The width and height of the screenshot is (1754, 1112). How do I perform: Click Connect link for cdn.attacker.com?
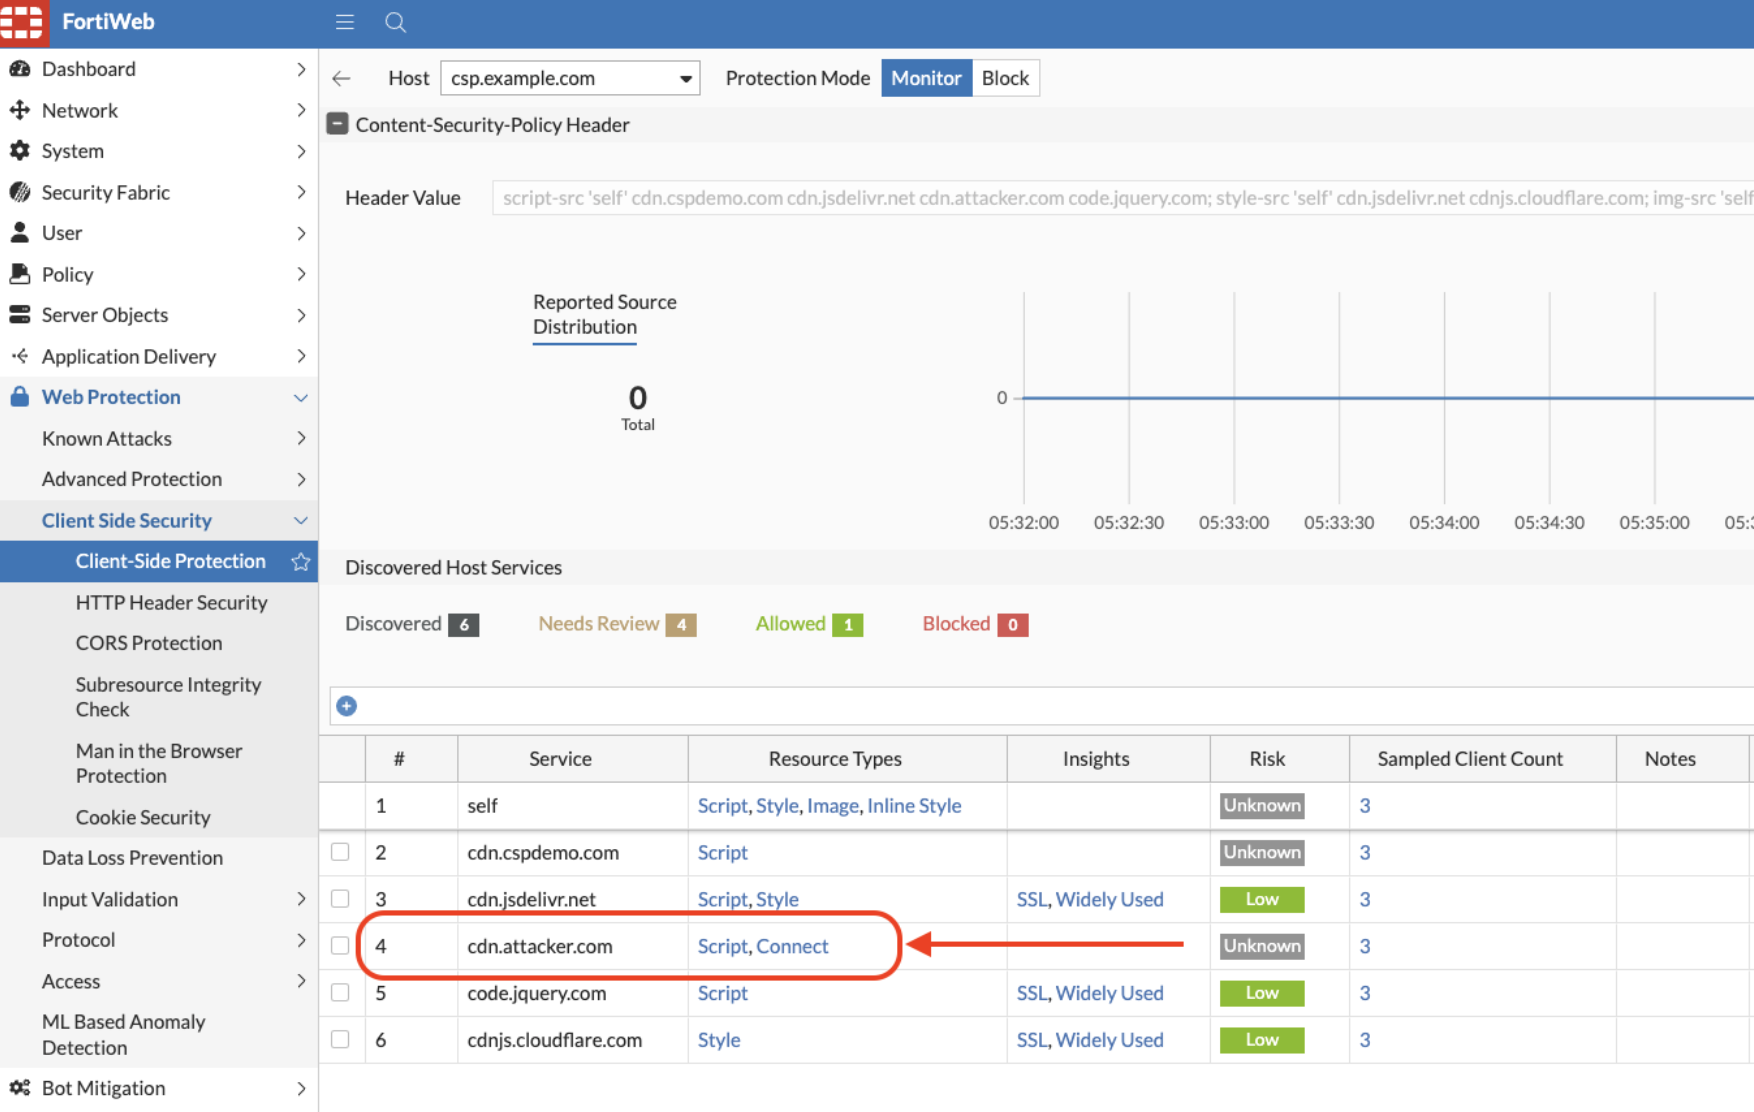(792, 946)
